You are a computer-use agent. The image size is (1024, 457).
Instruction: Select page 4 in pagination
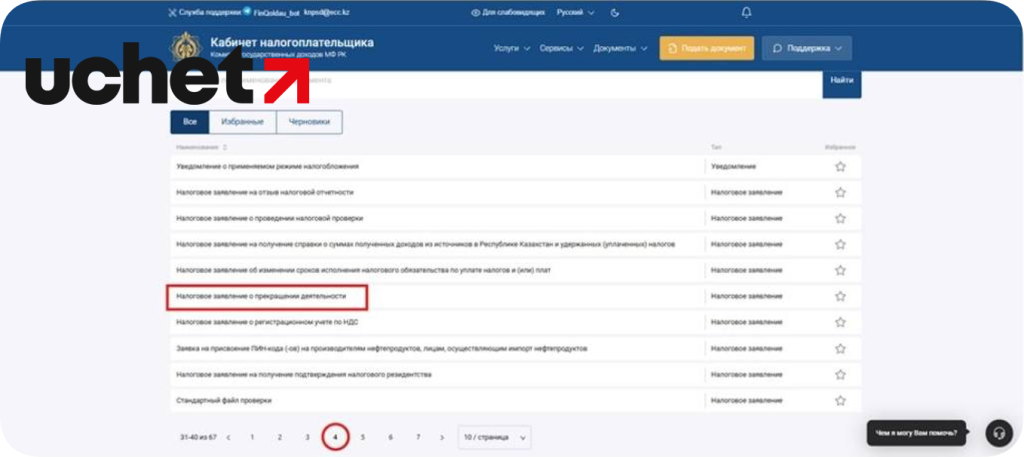pyautogui.click(x=335, y=437)
